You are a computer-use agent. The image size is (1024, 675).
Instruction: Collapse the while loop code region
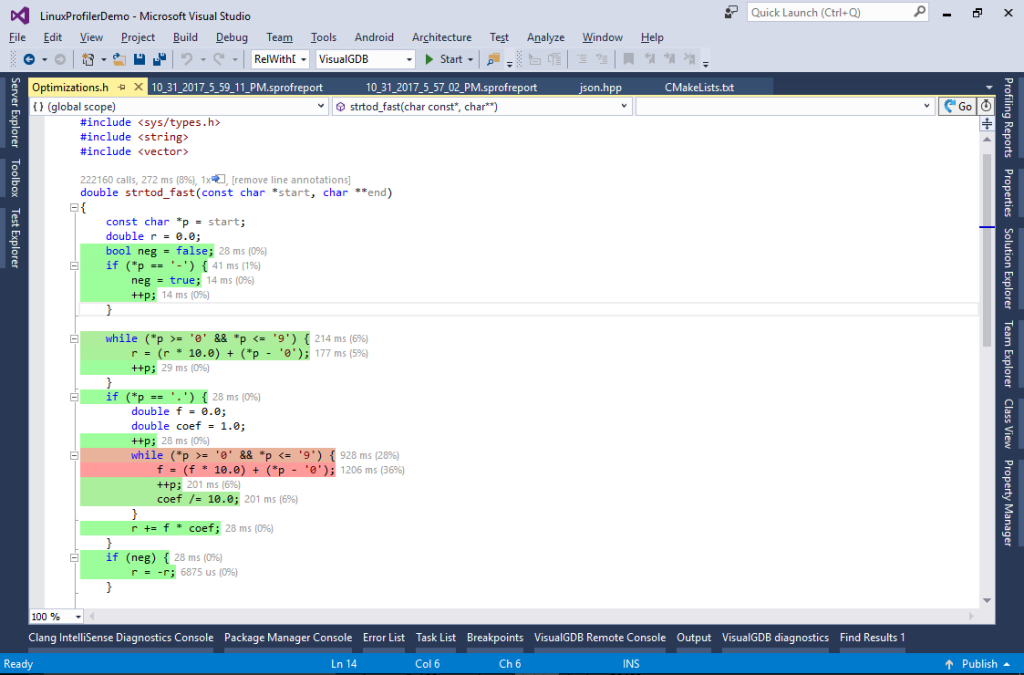(74, 338)
